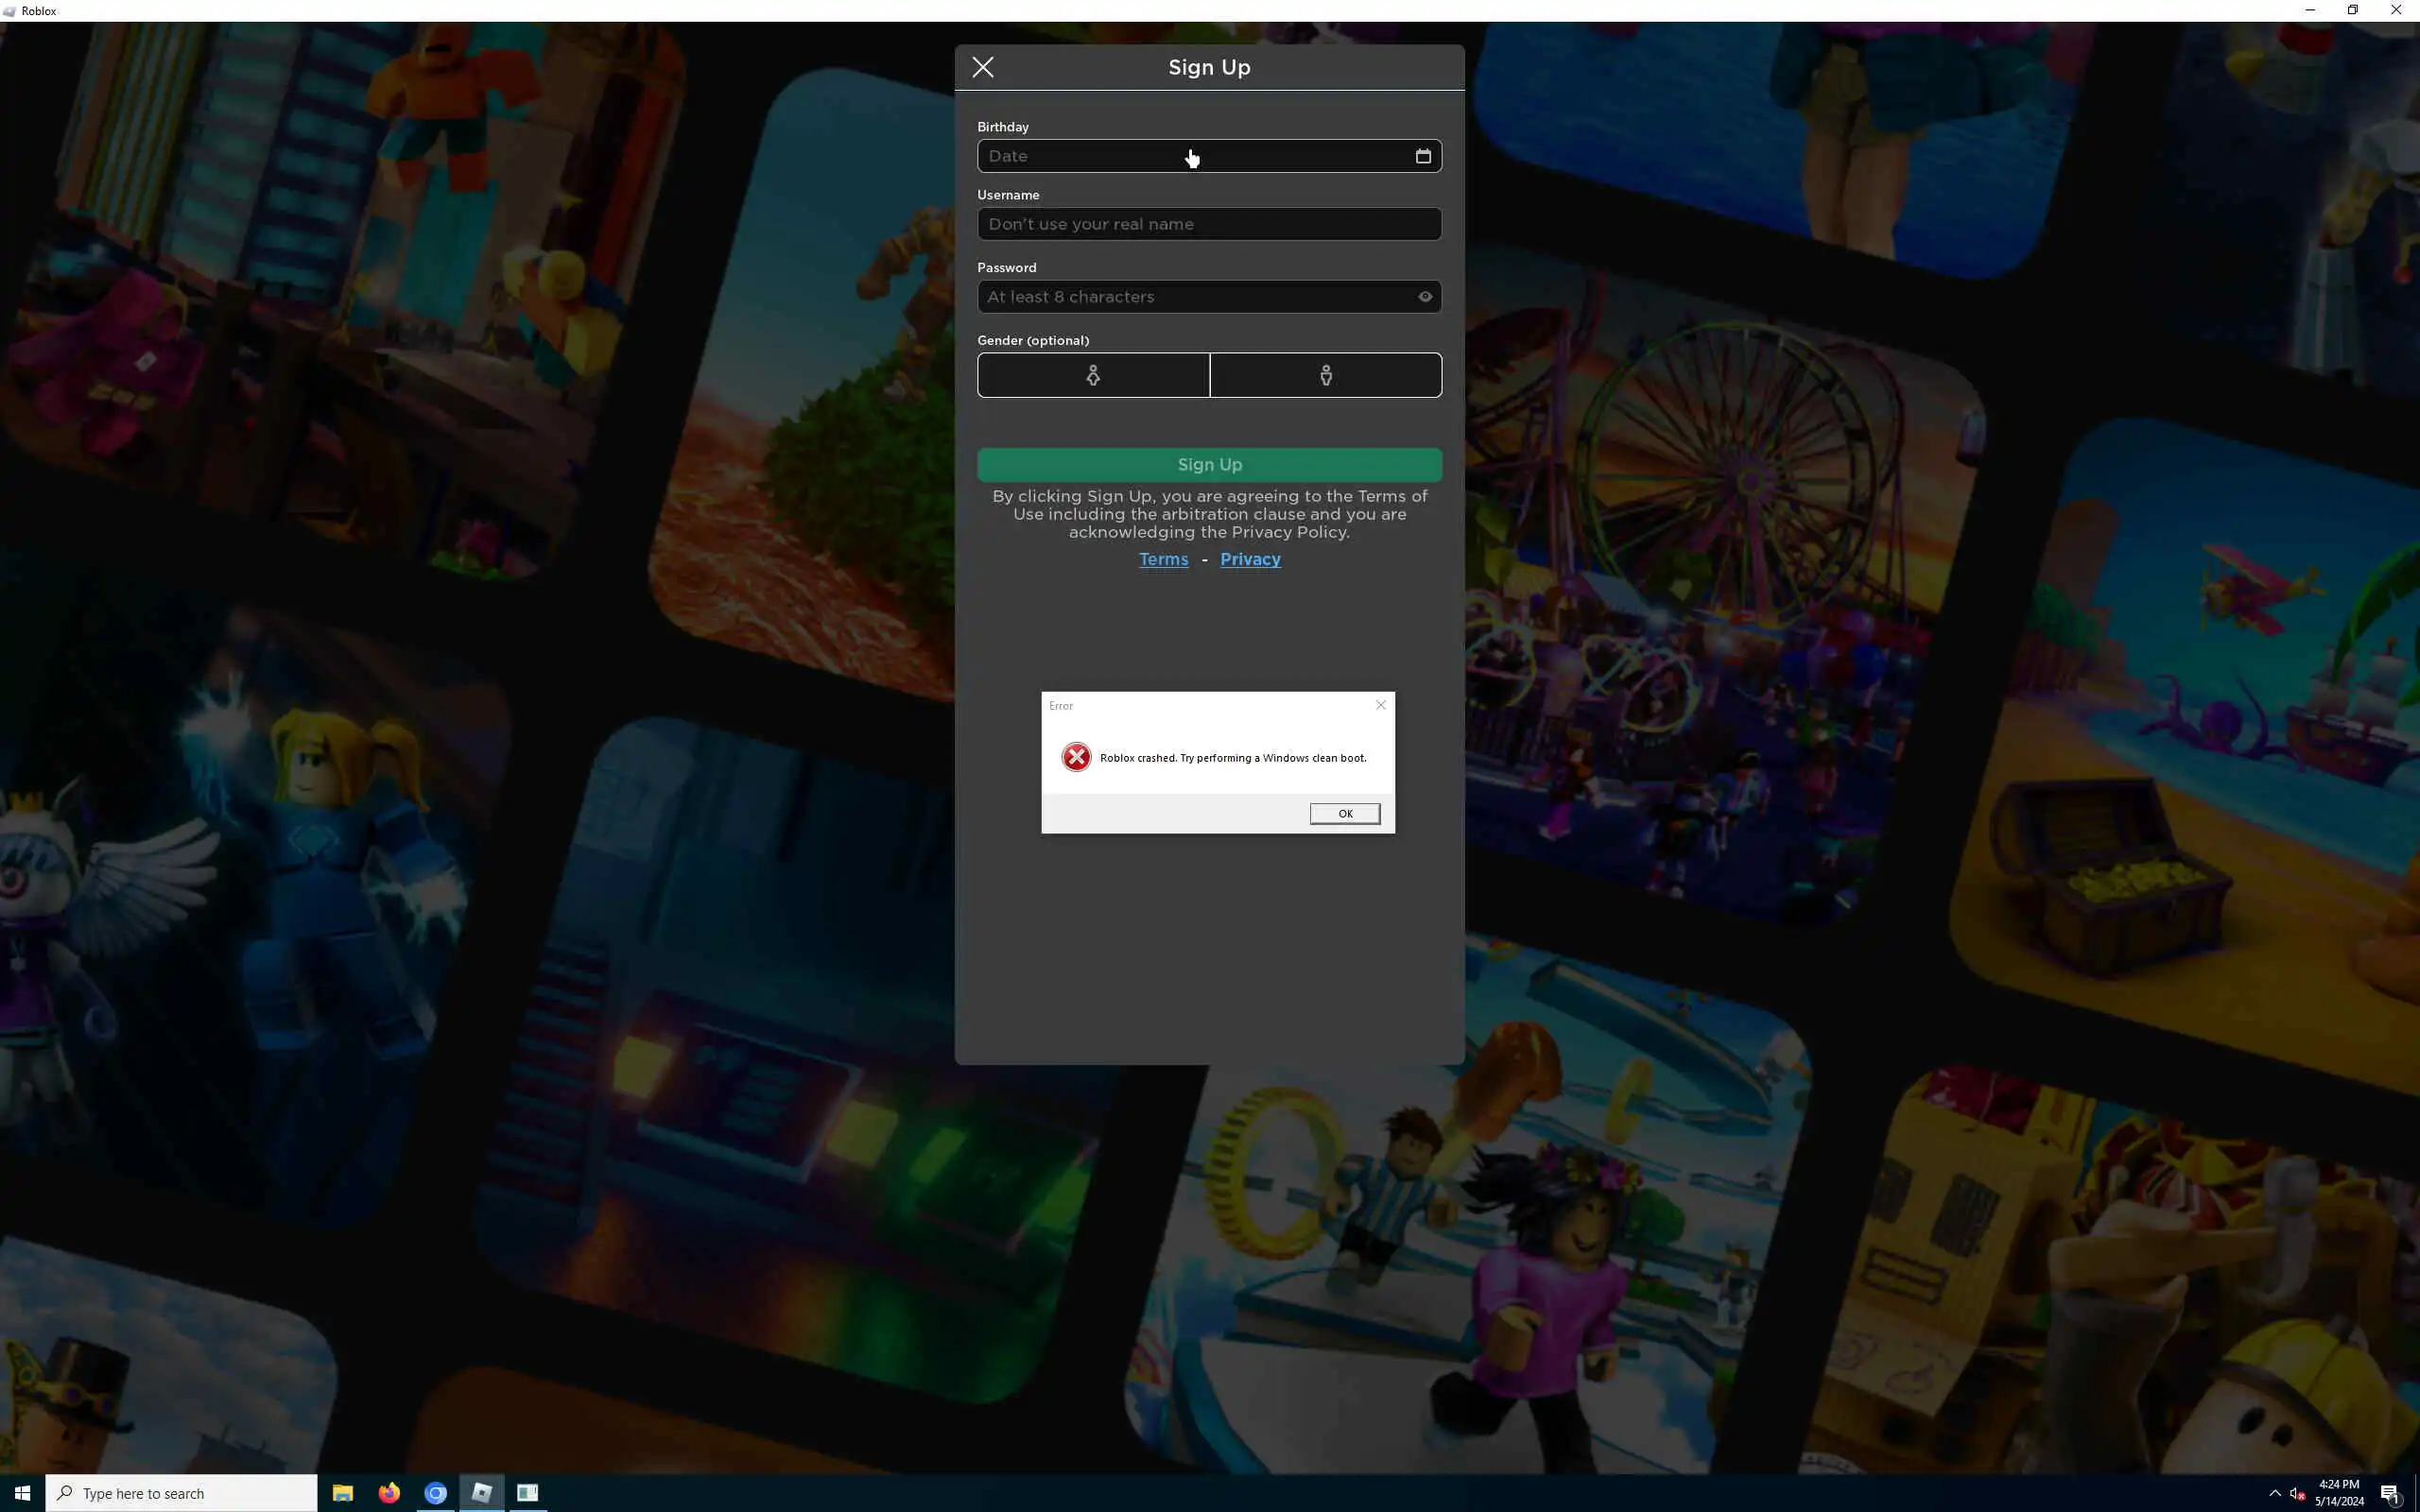Click the muted volume tray icon
Screen dimensions: 2420x1512
click(x=2297, y=1493)
